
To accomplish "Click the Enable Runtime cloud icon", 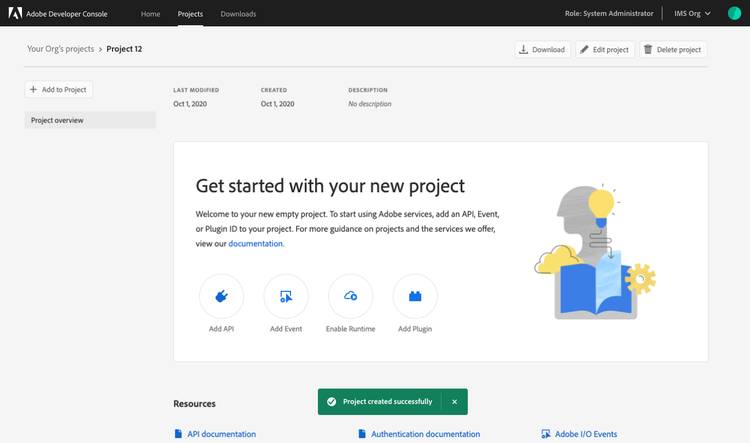I will pos(350,296).
